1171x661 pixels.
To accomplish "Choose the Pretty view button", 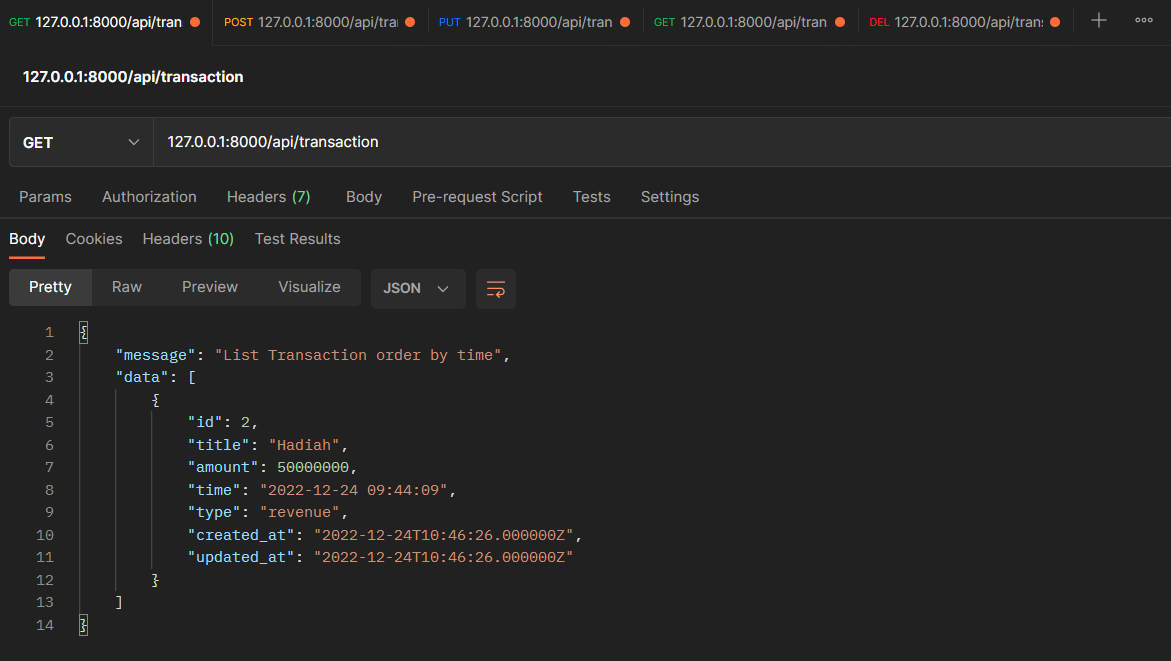I will coord(50,288).
